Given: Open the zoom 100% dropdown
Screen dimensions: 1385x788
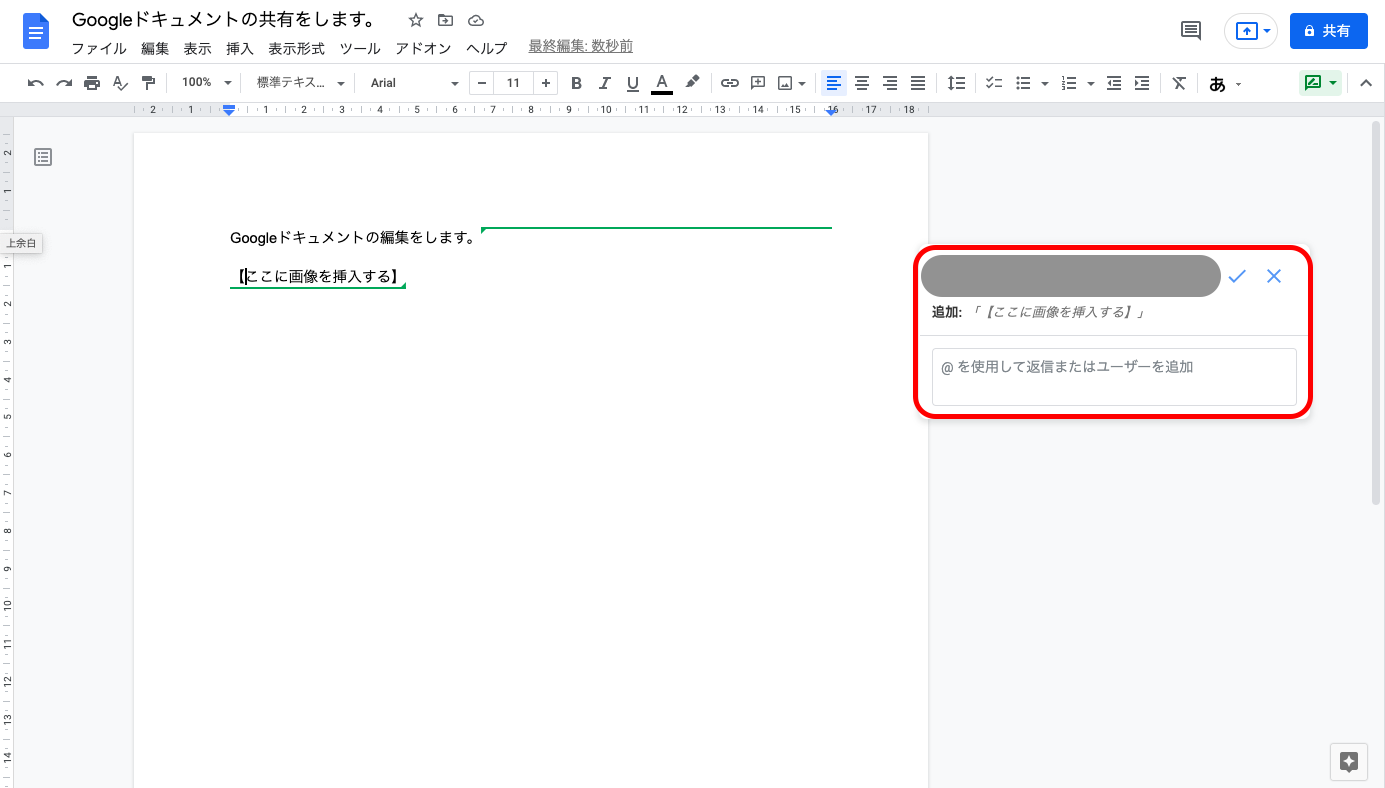Looking at the screenshot, I should [206, 83].
